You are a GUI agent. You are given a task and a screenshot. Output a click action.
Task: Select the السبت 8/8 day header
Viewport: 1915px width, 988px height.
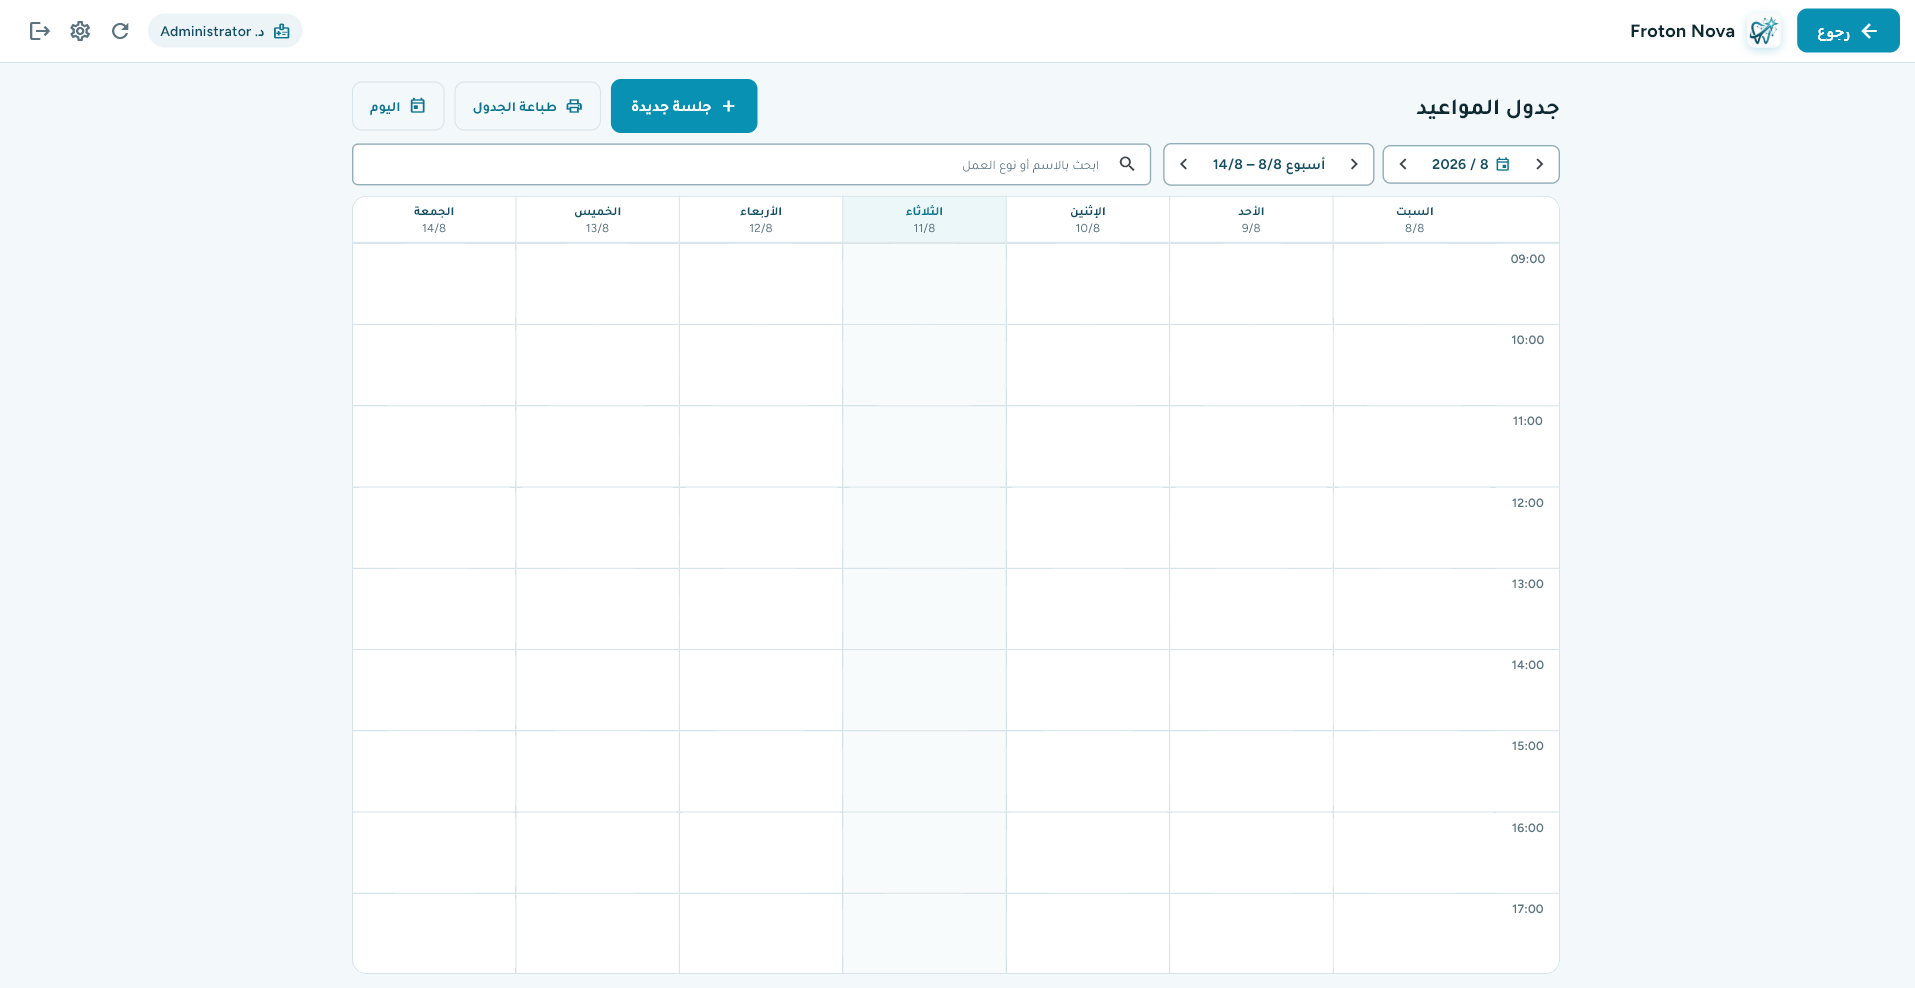1414,219
